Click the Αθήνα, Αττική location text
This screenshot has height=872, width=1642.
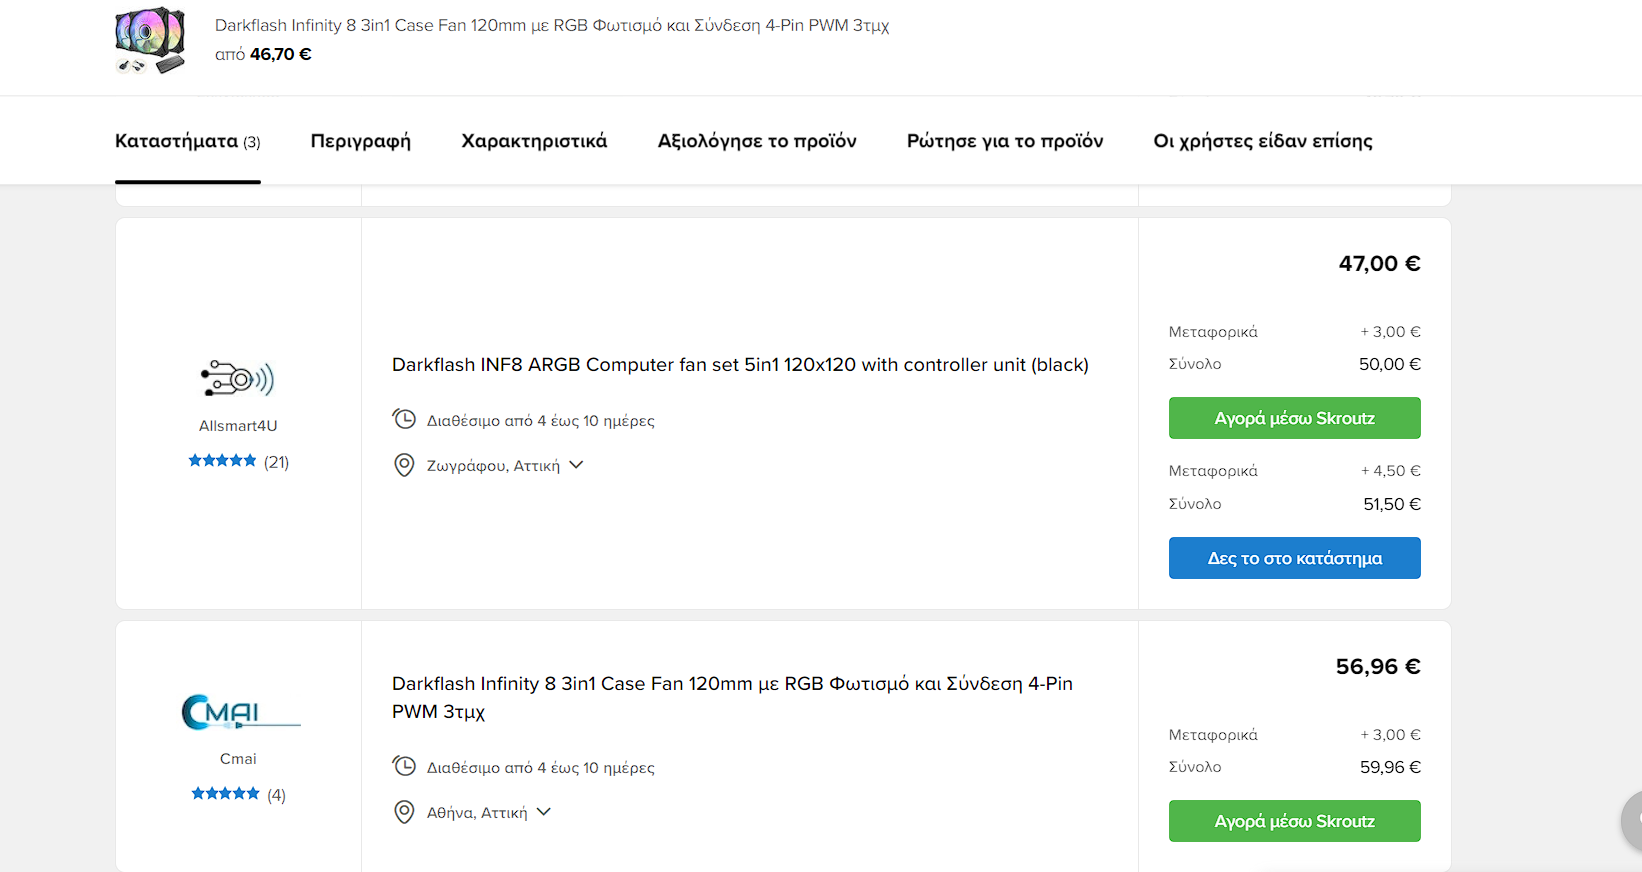(477, 813)
